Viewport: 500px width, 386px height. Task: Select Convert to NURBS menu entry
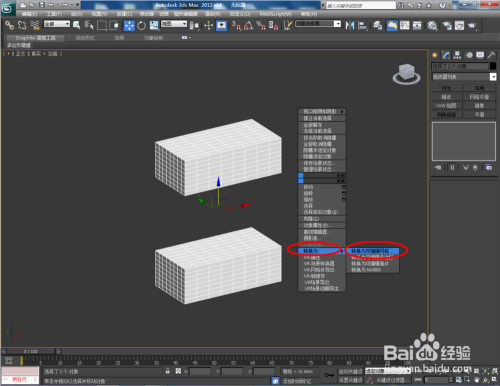[372, 270]
